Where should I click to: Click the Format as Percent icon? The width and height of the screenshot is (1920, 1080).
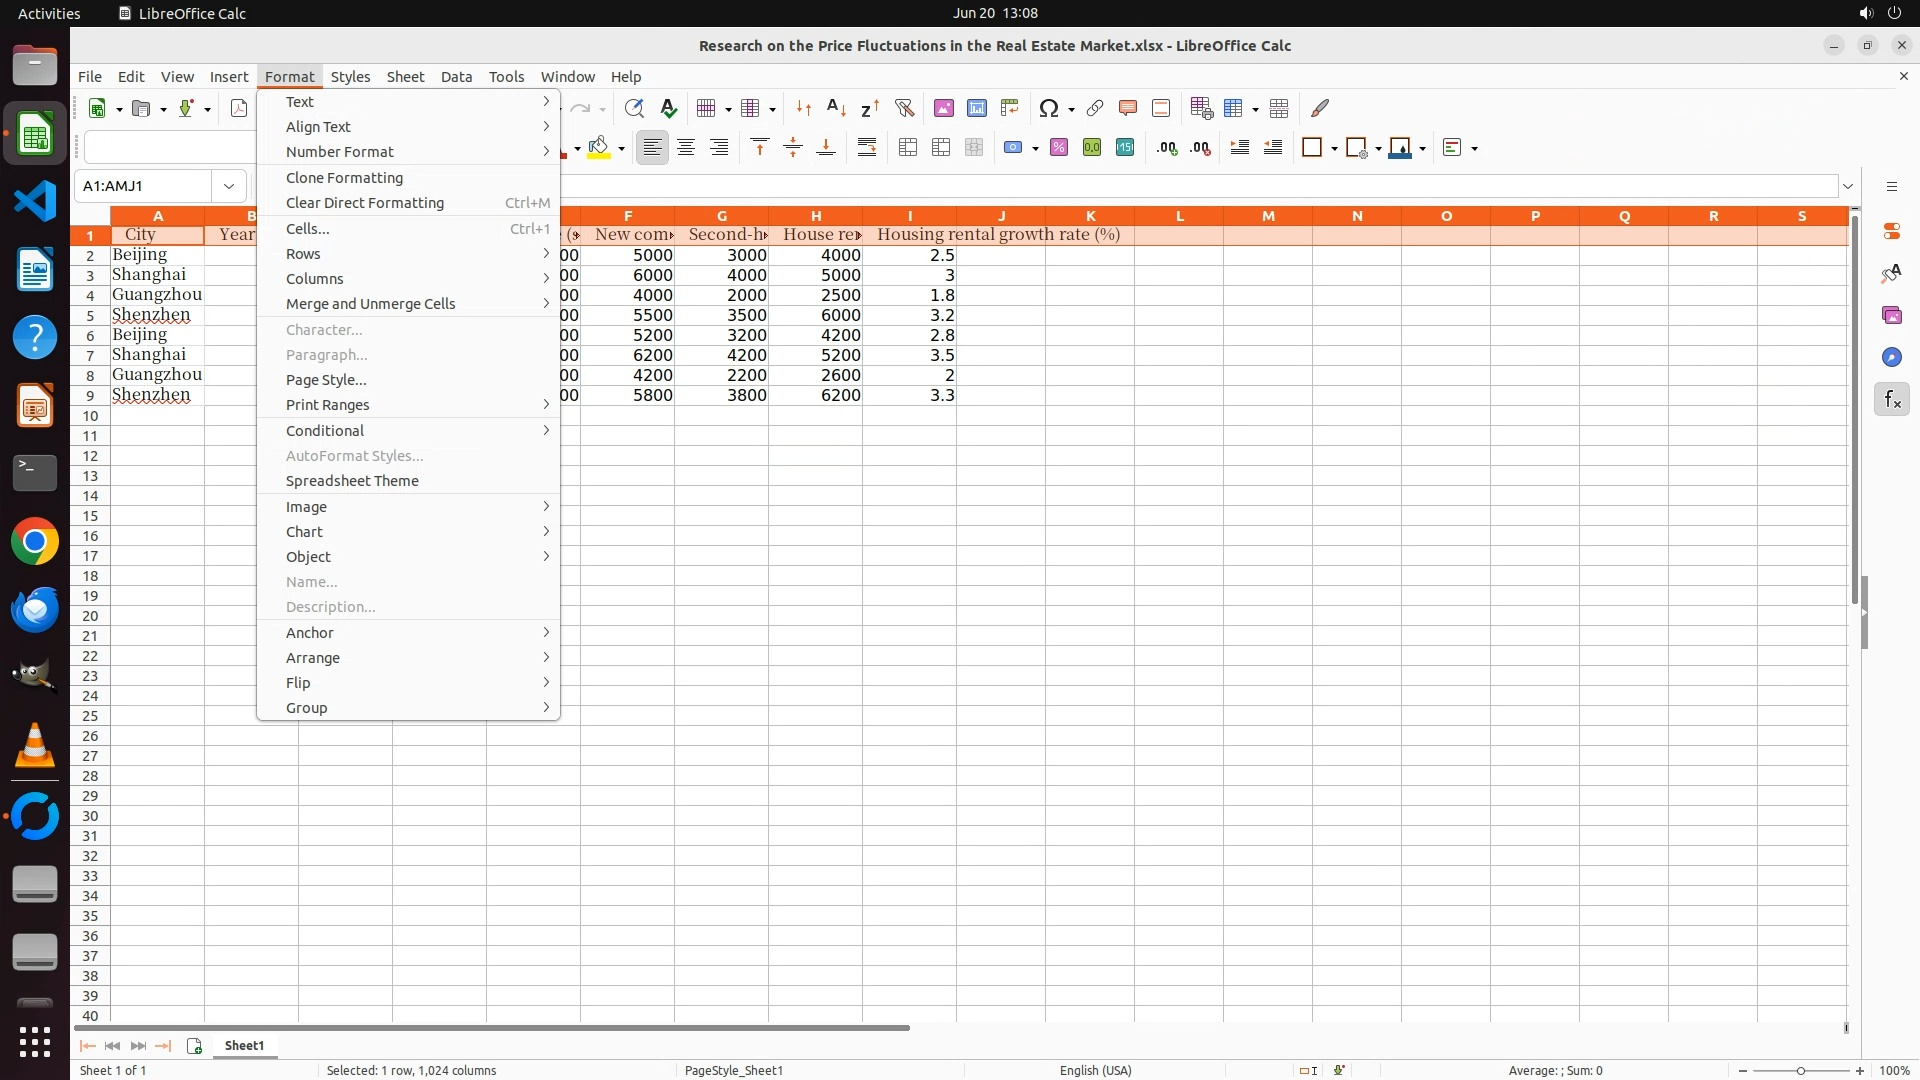(1059, 148)
